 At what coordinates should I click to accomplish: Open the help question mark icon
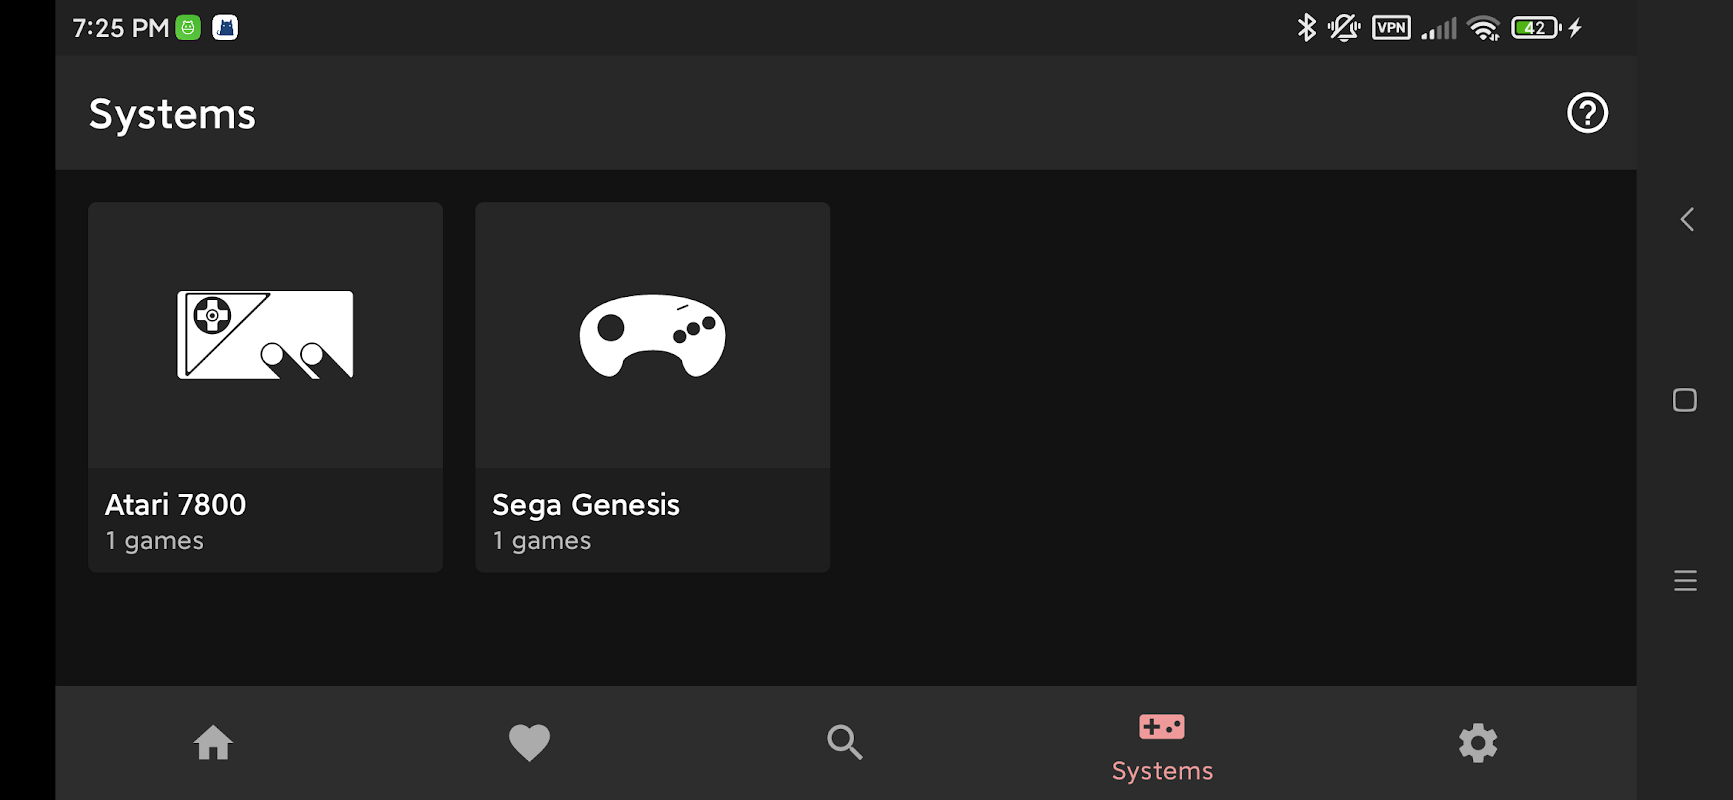coord(1587,113)
